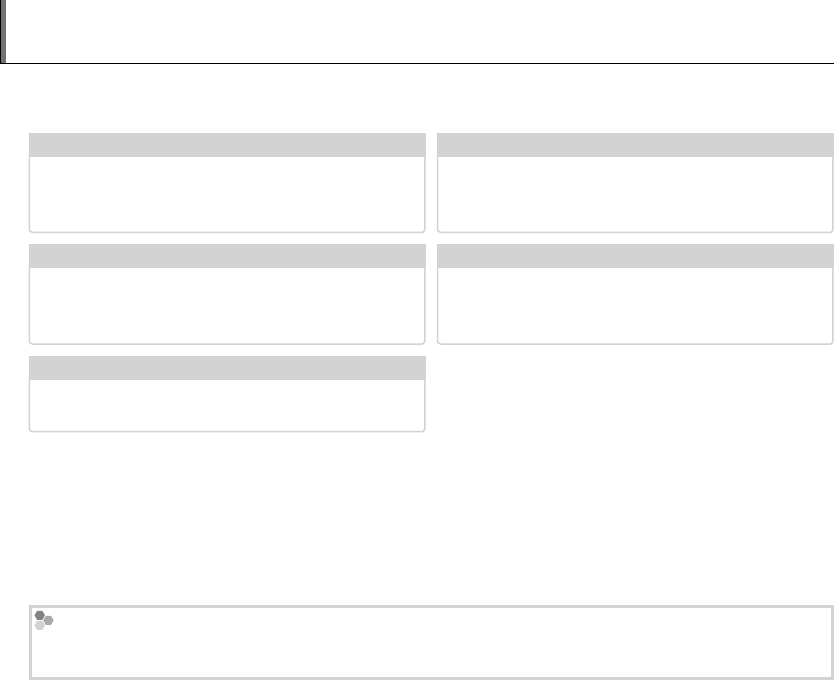Click the hexagon cluster icon in the note box
Image resolution: width=834 pixels, height=680 pixels.
43,620
